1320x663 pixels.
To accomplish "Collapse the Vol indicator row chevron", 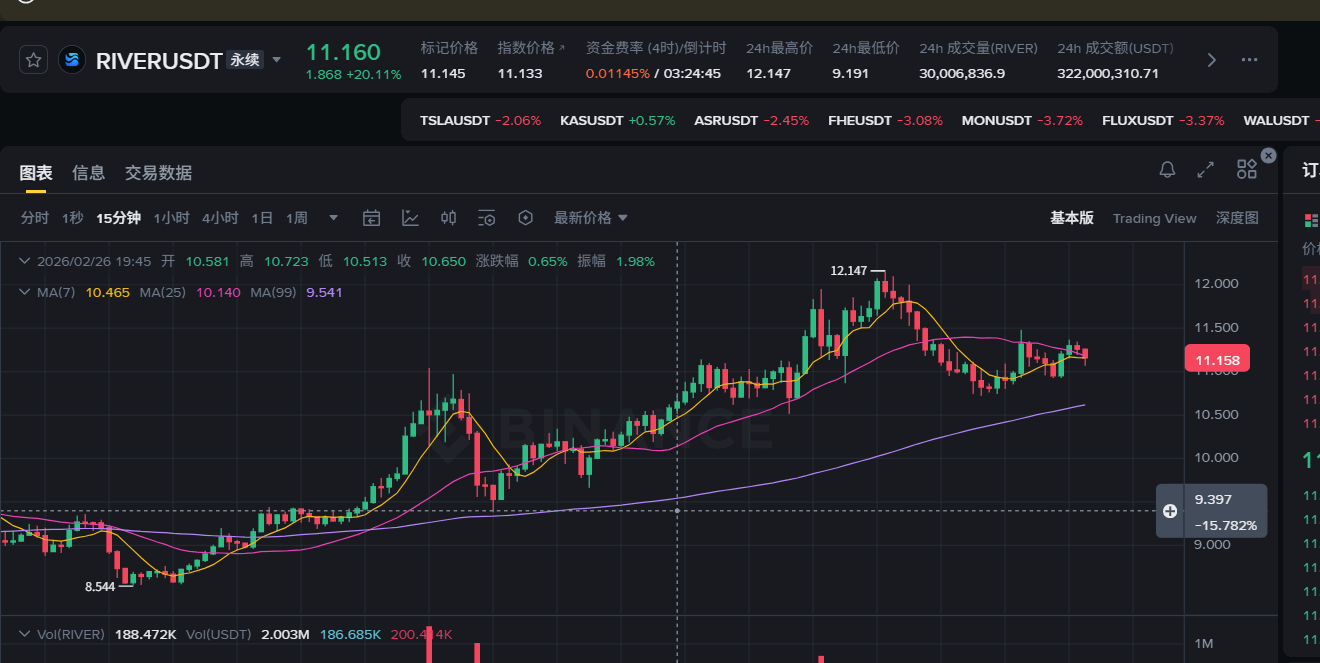I will click(x=25, y=634).
